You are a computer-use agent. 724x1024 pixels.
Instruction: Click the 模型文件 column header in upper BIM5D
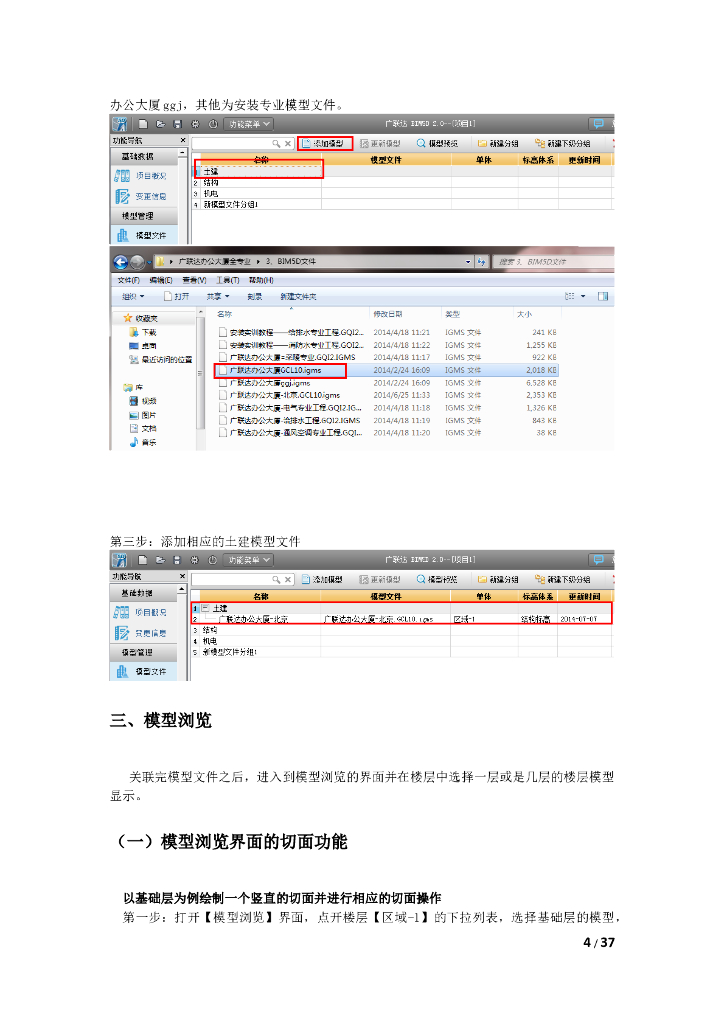[386, 160]
